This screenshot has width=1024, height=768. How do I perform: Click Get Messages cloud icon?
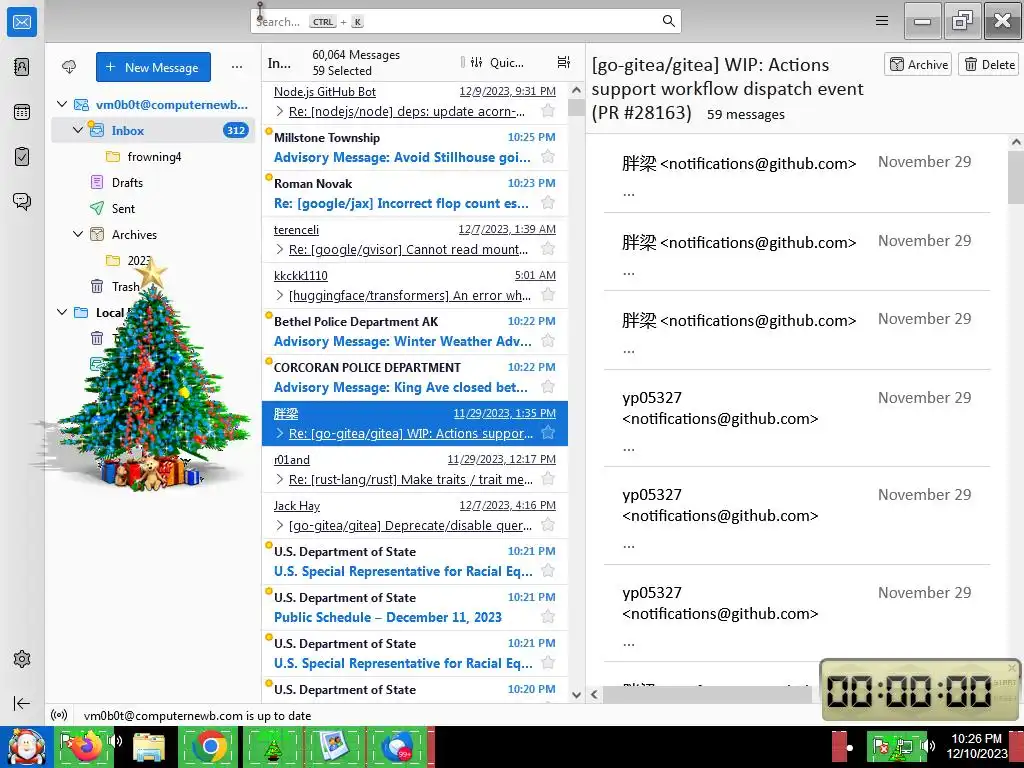pos(69,67)
